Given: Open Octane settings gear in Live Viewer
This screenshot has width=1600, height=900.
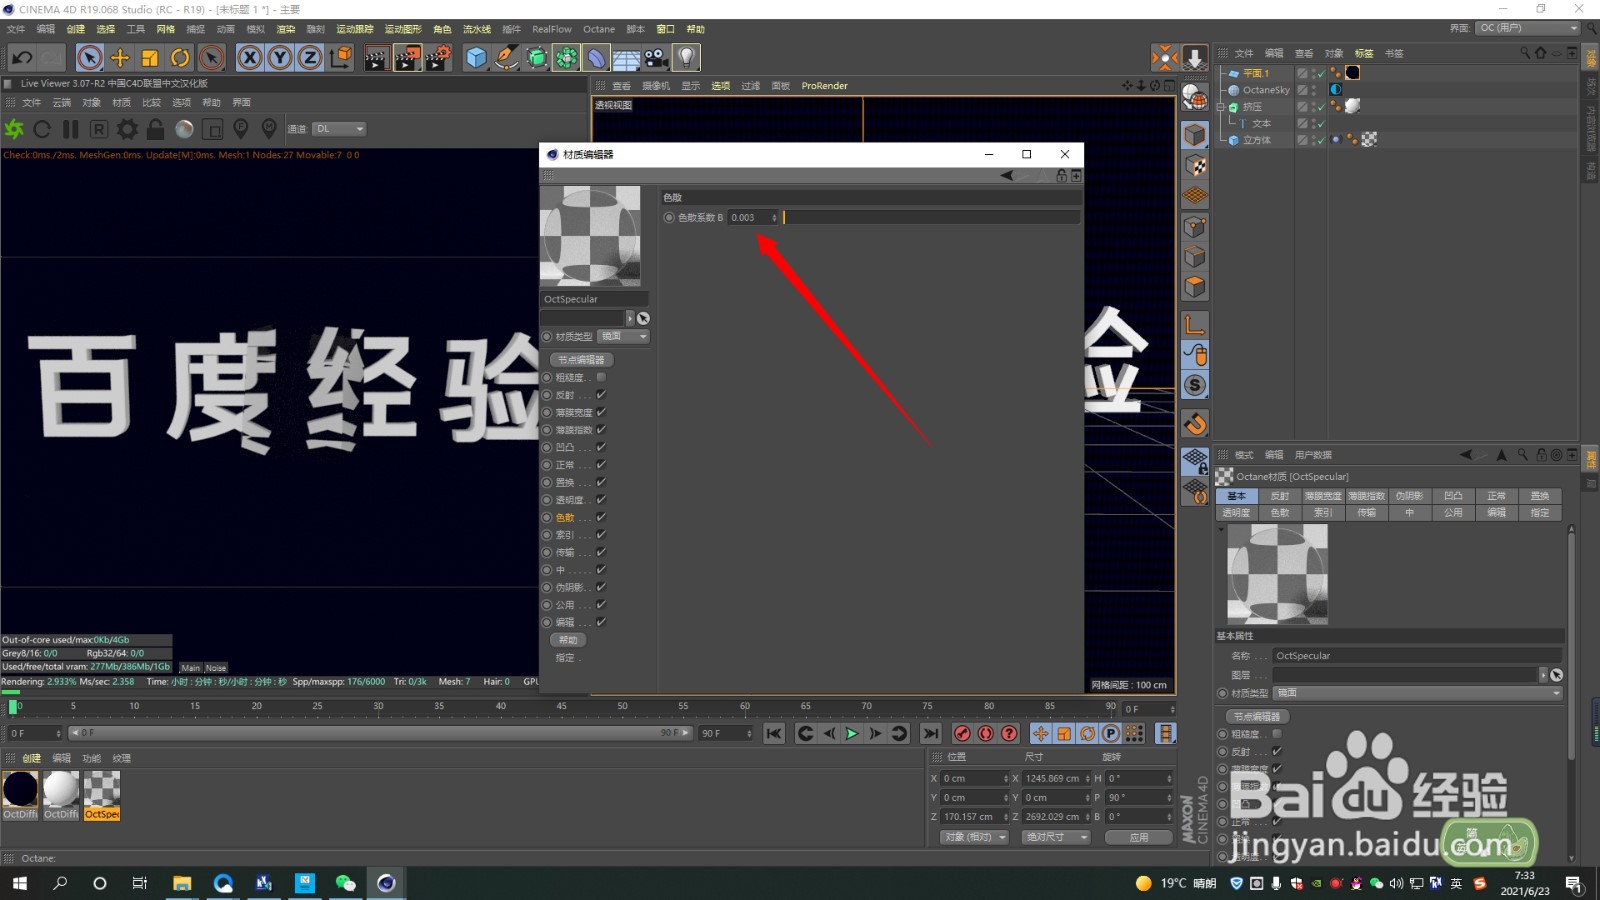Looking at the screenshot, I should coord(127,129).
